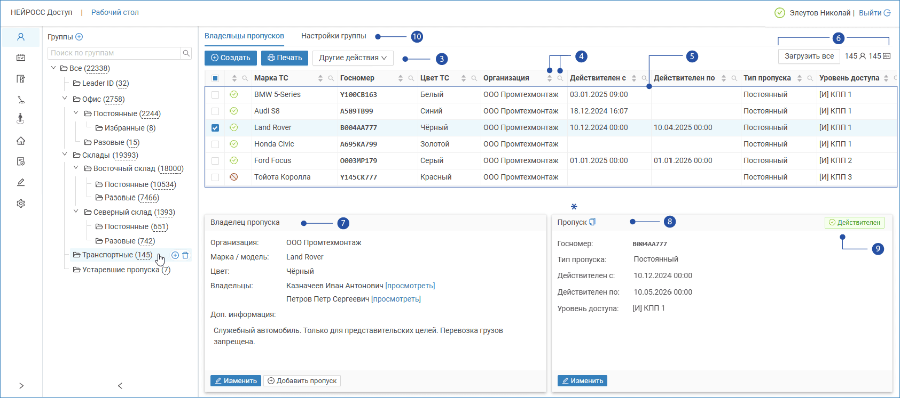Focus the Поиск по группам search field
This screenshot has height=398, width=900.
click(x=114, y=53)
